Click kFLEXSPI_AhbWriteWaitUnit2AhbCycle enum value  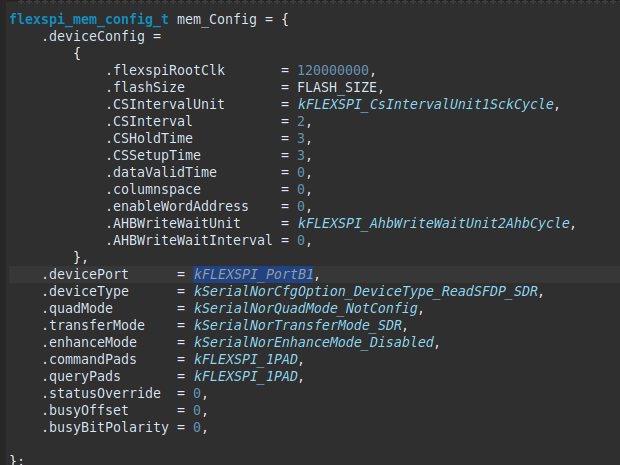coord(438,223)
